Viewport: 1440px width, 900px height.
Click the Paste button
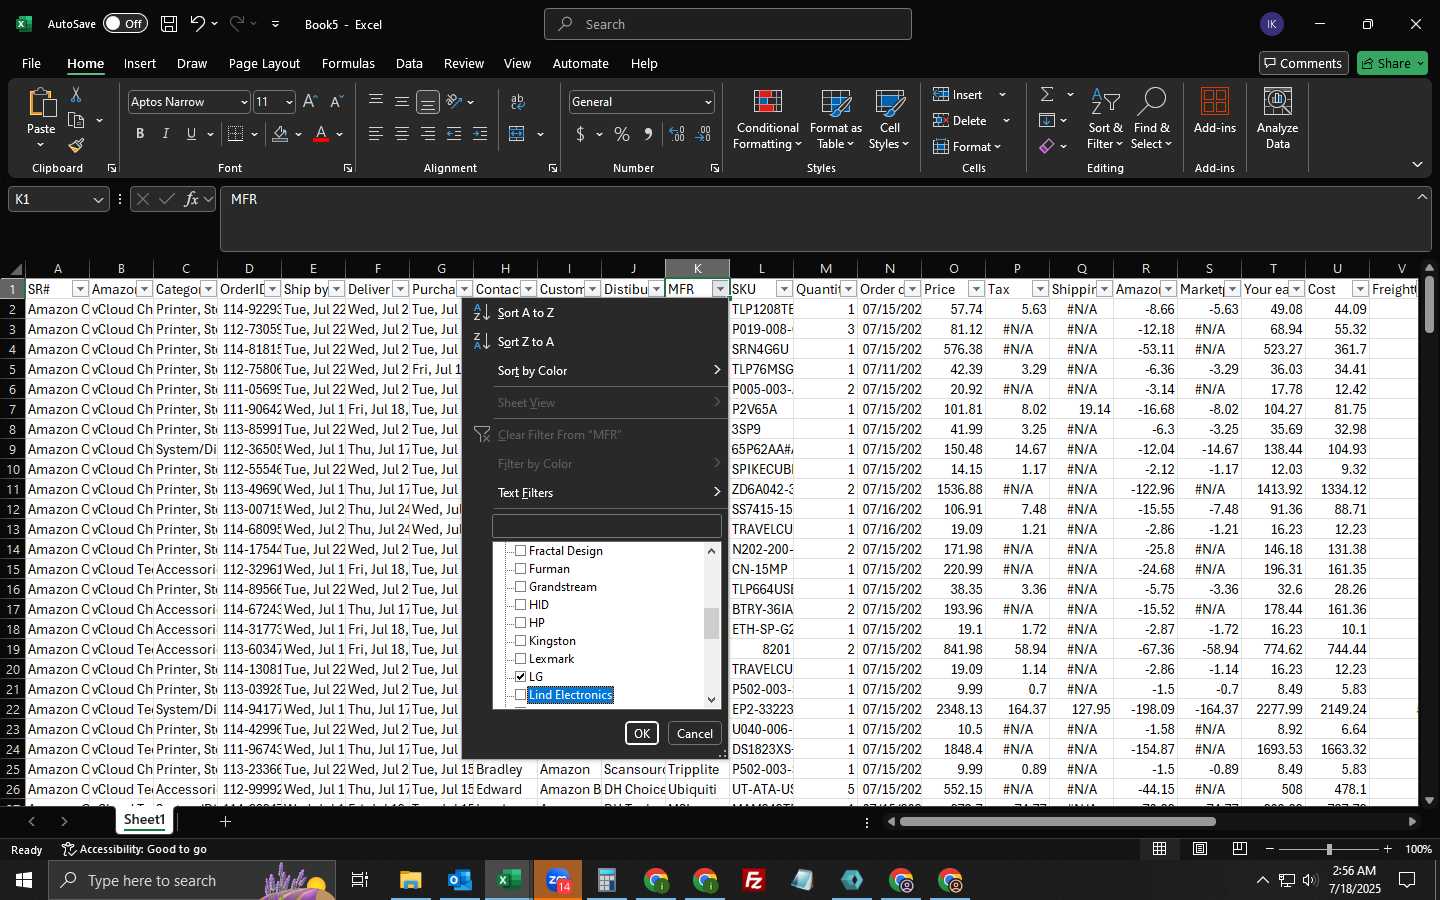[41, 118]
